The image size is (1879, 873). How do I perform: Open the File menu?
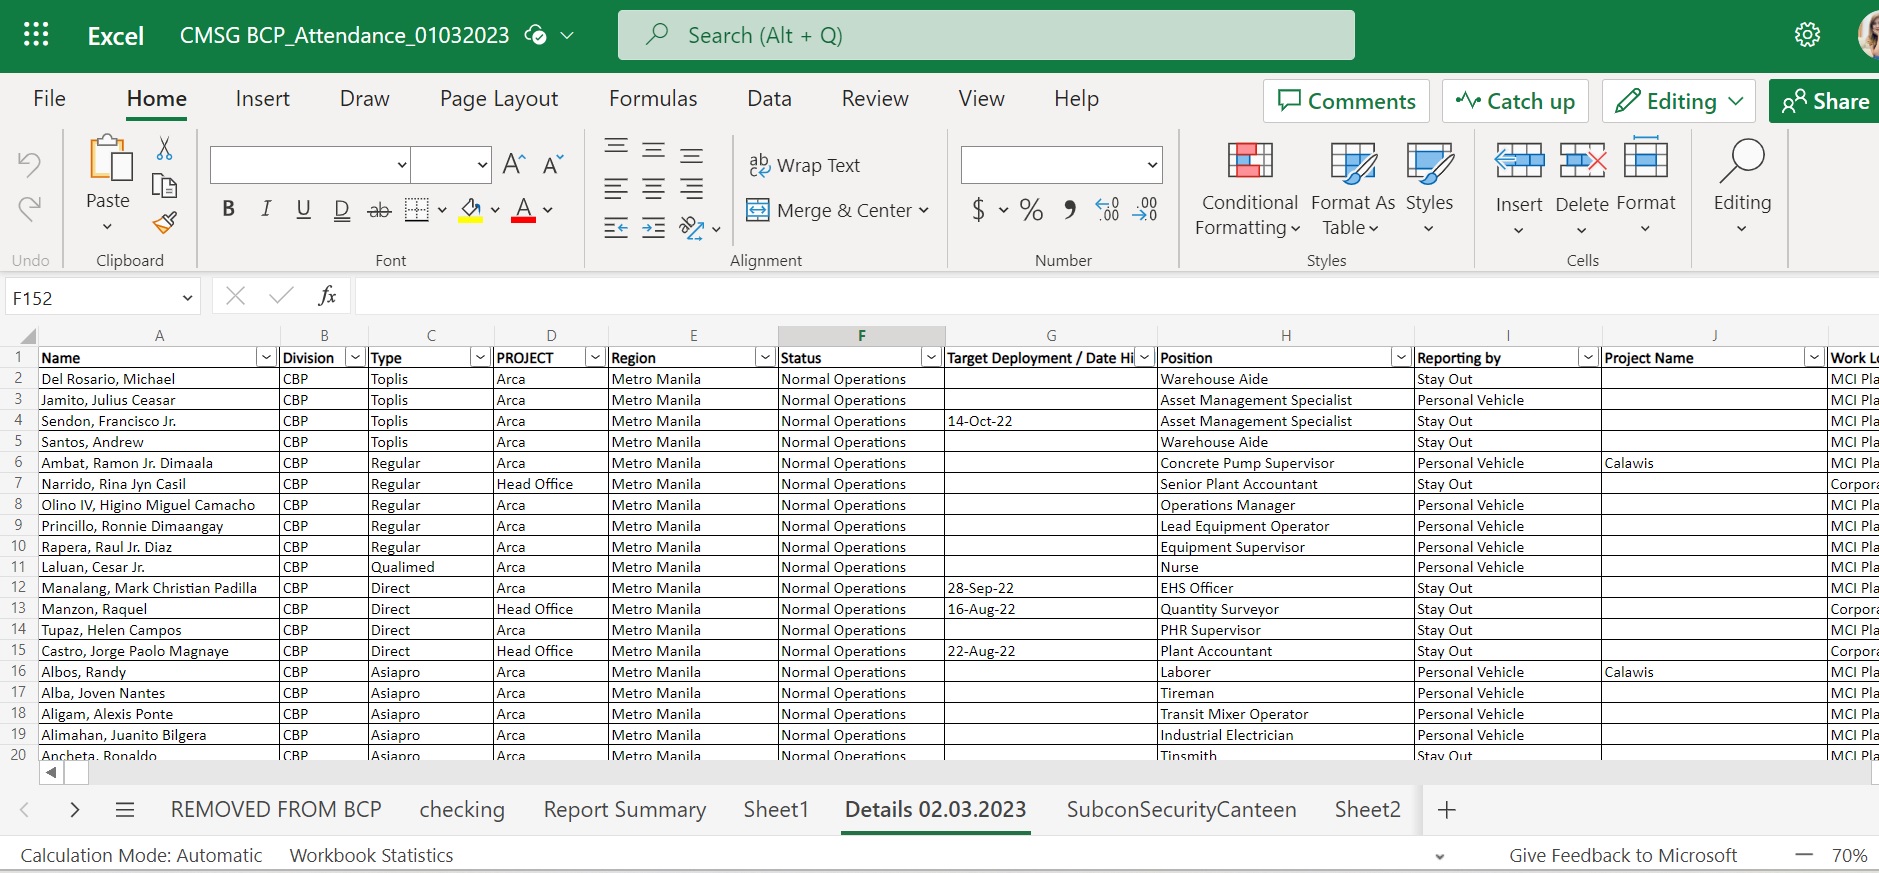coord(49,99)
